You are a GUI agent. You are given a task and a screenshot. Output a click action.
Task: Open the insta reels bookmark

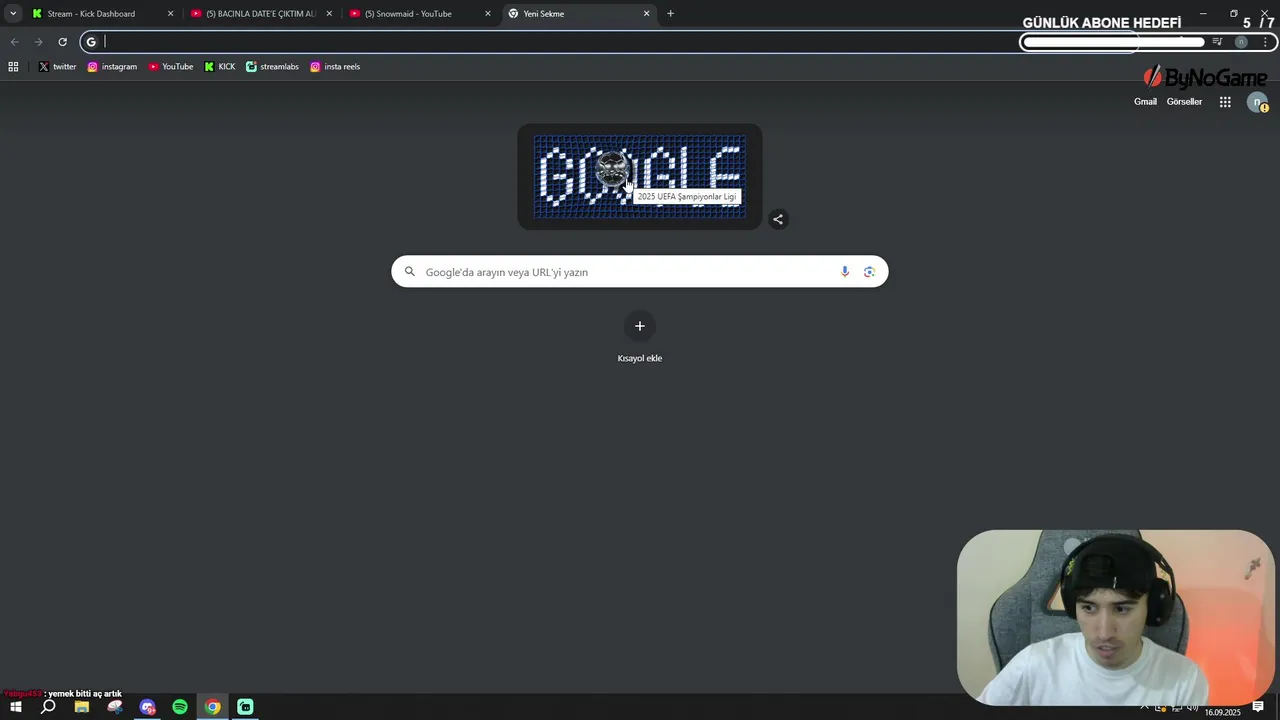pos(335,67)
